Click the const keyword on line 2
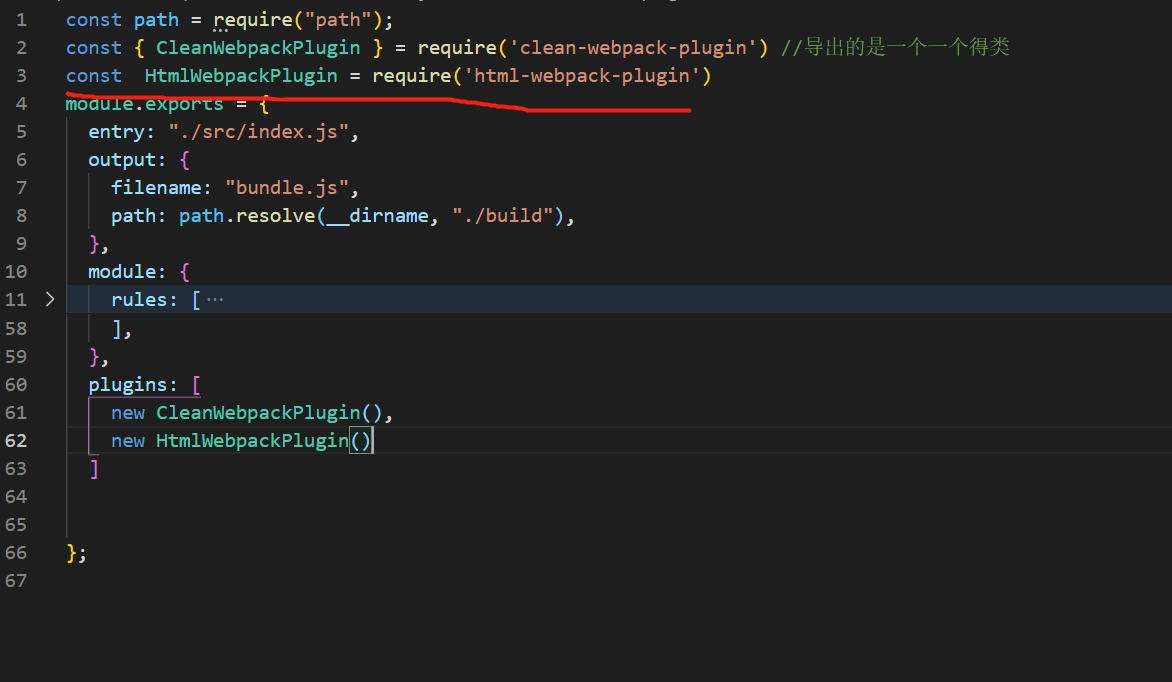This screenshot has height=682, width=1172. pyautogui.click(x=93, y=48)
